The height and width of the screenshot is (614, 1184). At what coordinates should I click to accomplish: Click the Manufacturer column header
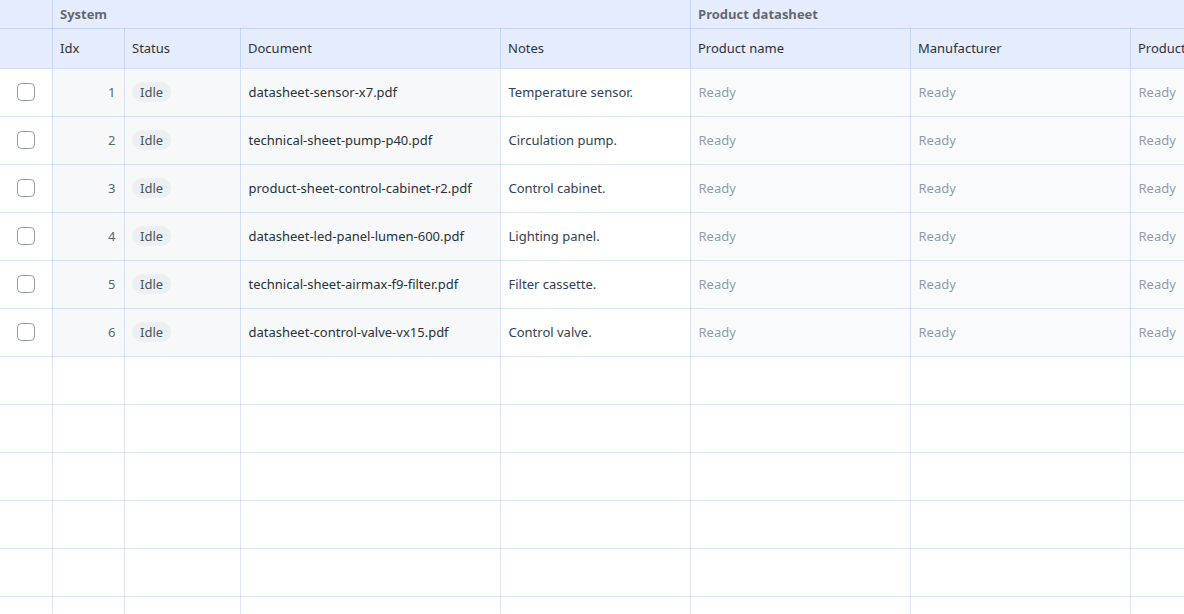pos(1020,48)
